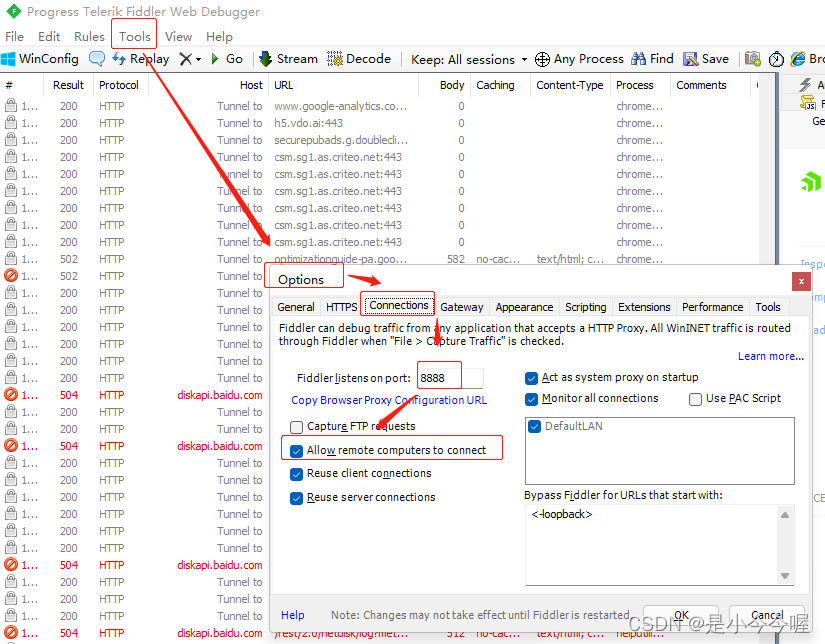The height and width of the screenshot is (644, 825).
Task: Open the Help menu
Action: click(x=219, y=36)
